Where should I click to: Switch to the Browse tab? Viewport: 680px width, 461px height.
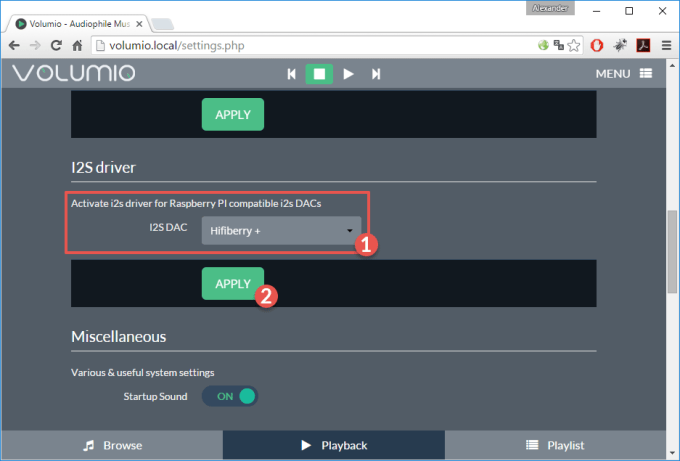click(113, 445)
